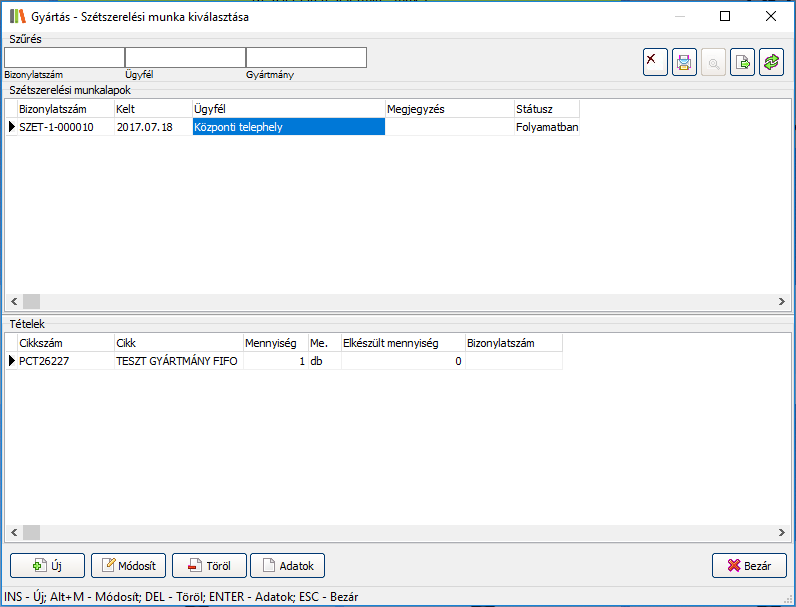Maximize the Gyártás window

pyautogui.click(x=725, y=16)
